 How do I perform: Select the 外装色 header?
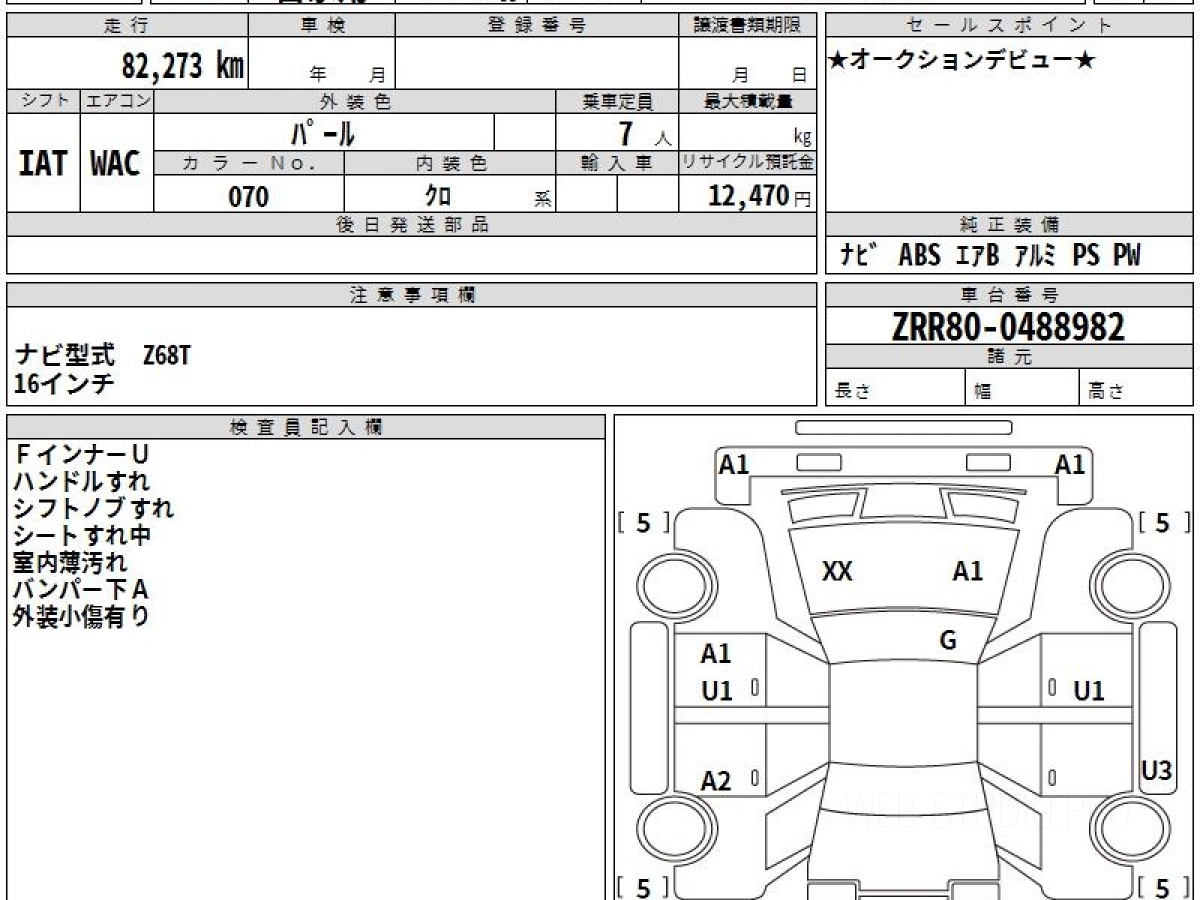click(355, 101)
